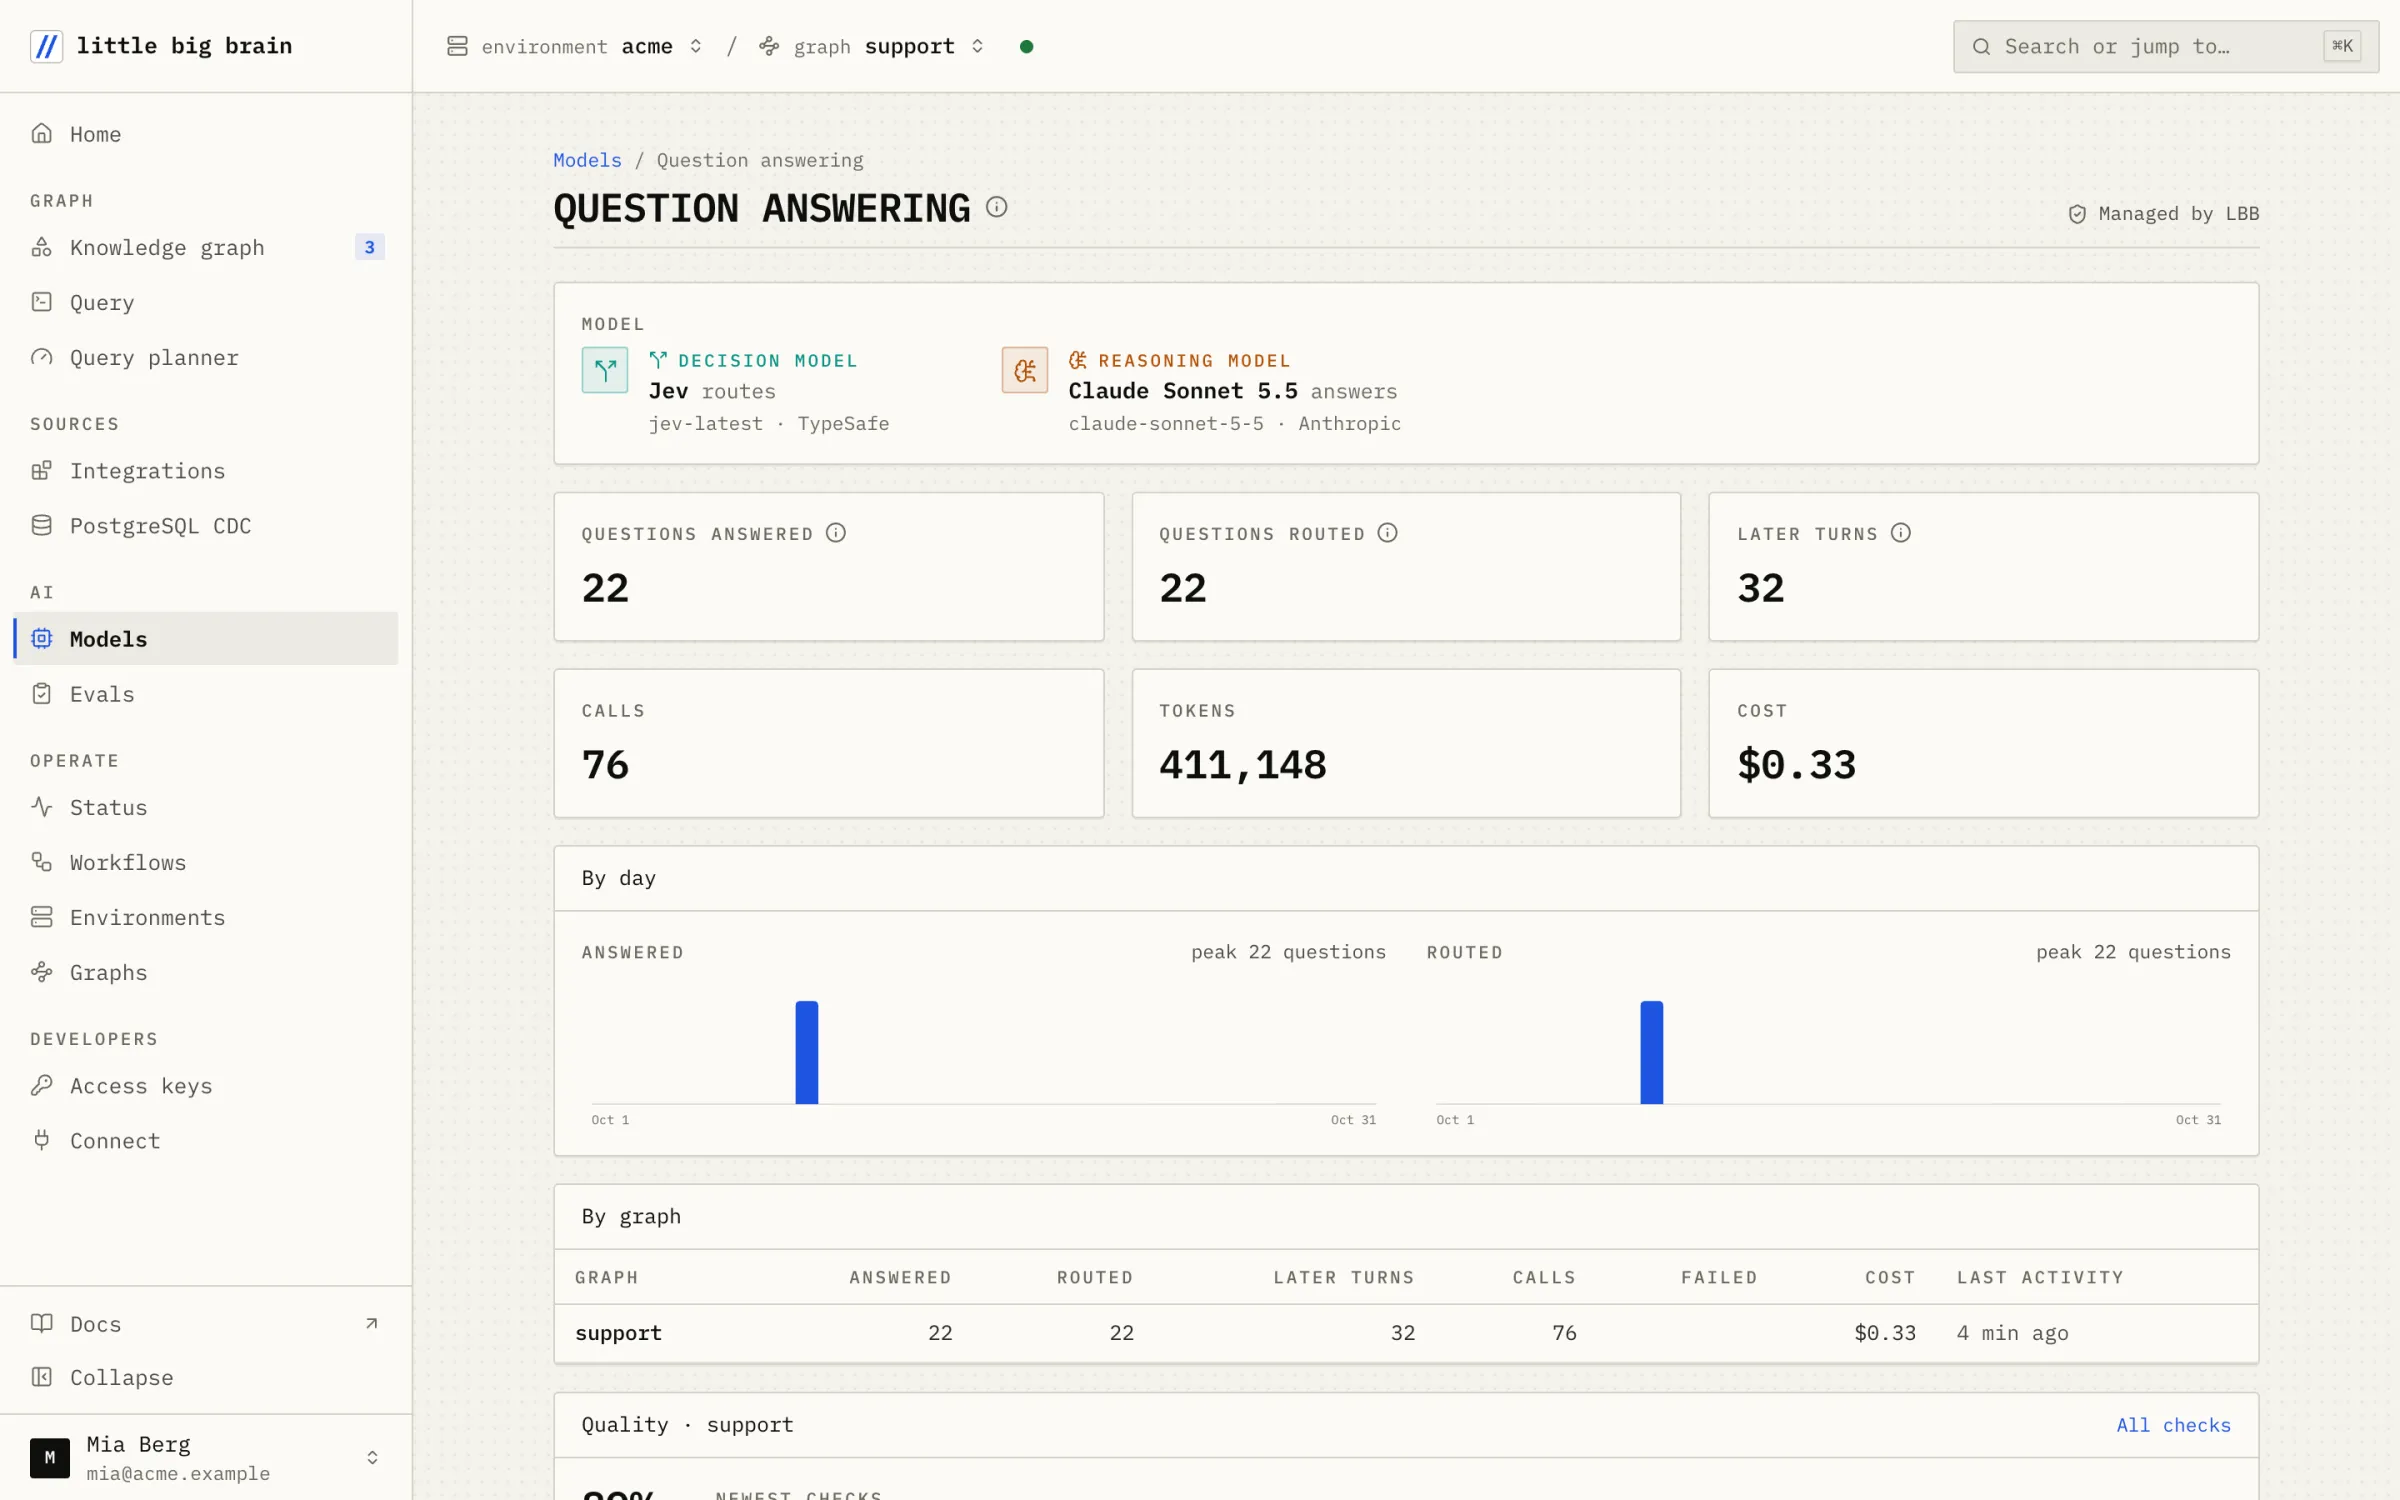Click info icon beside Question Answering title

point(996,207)
